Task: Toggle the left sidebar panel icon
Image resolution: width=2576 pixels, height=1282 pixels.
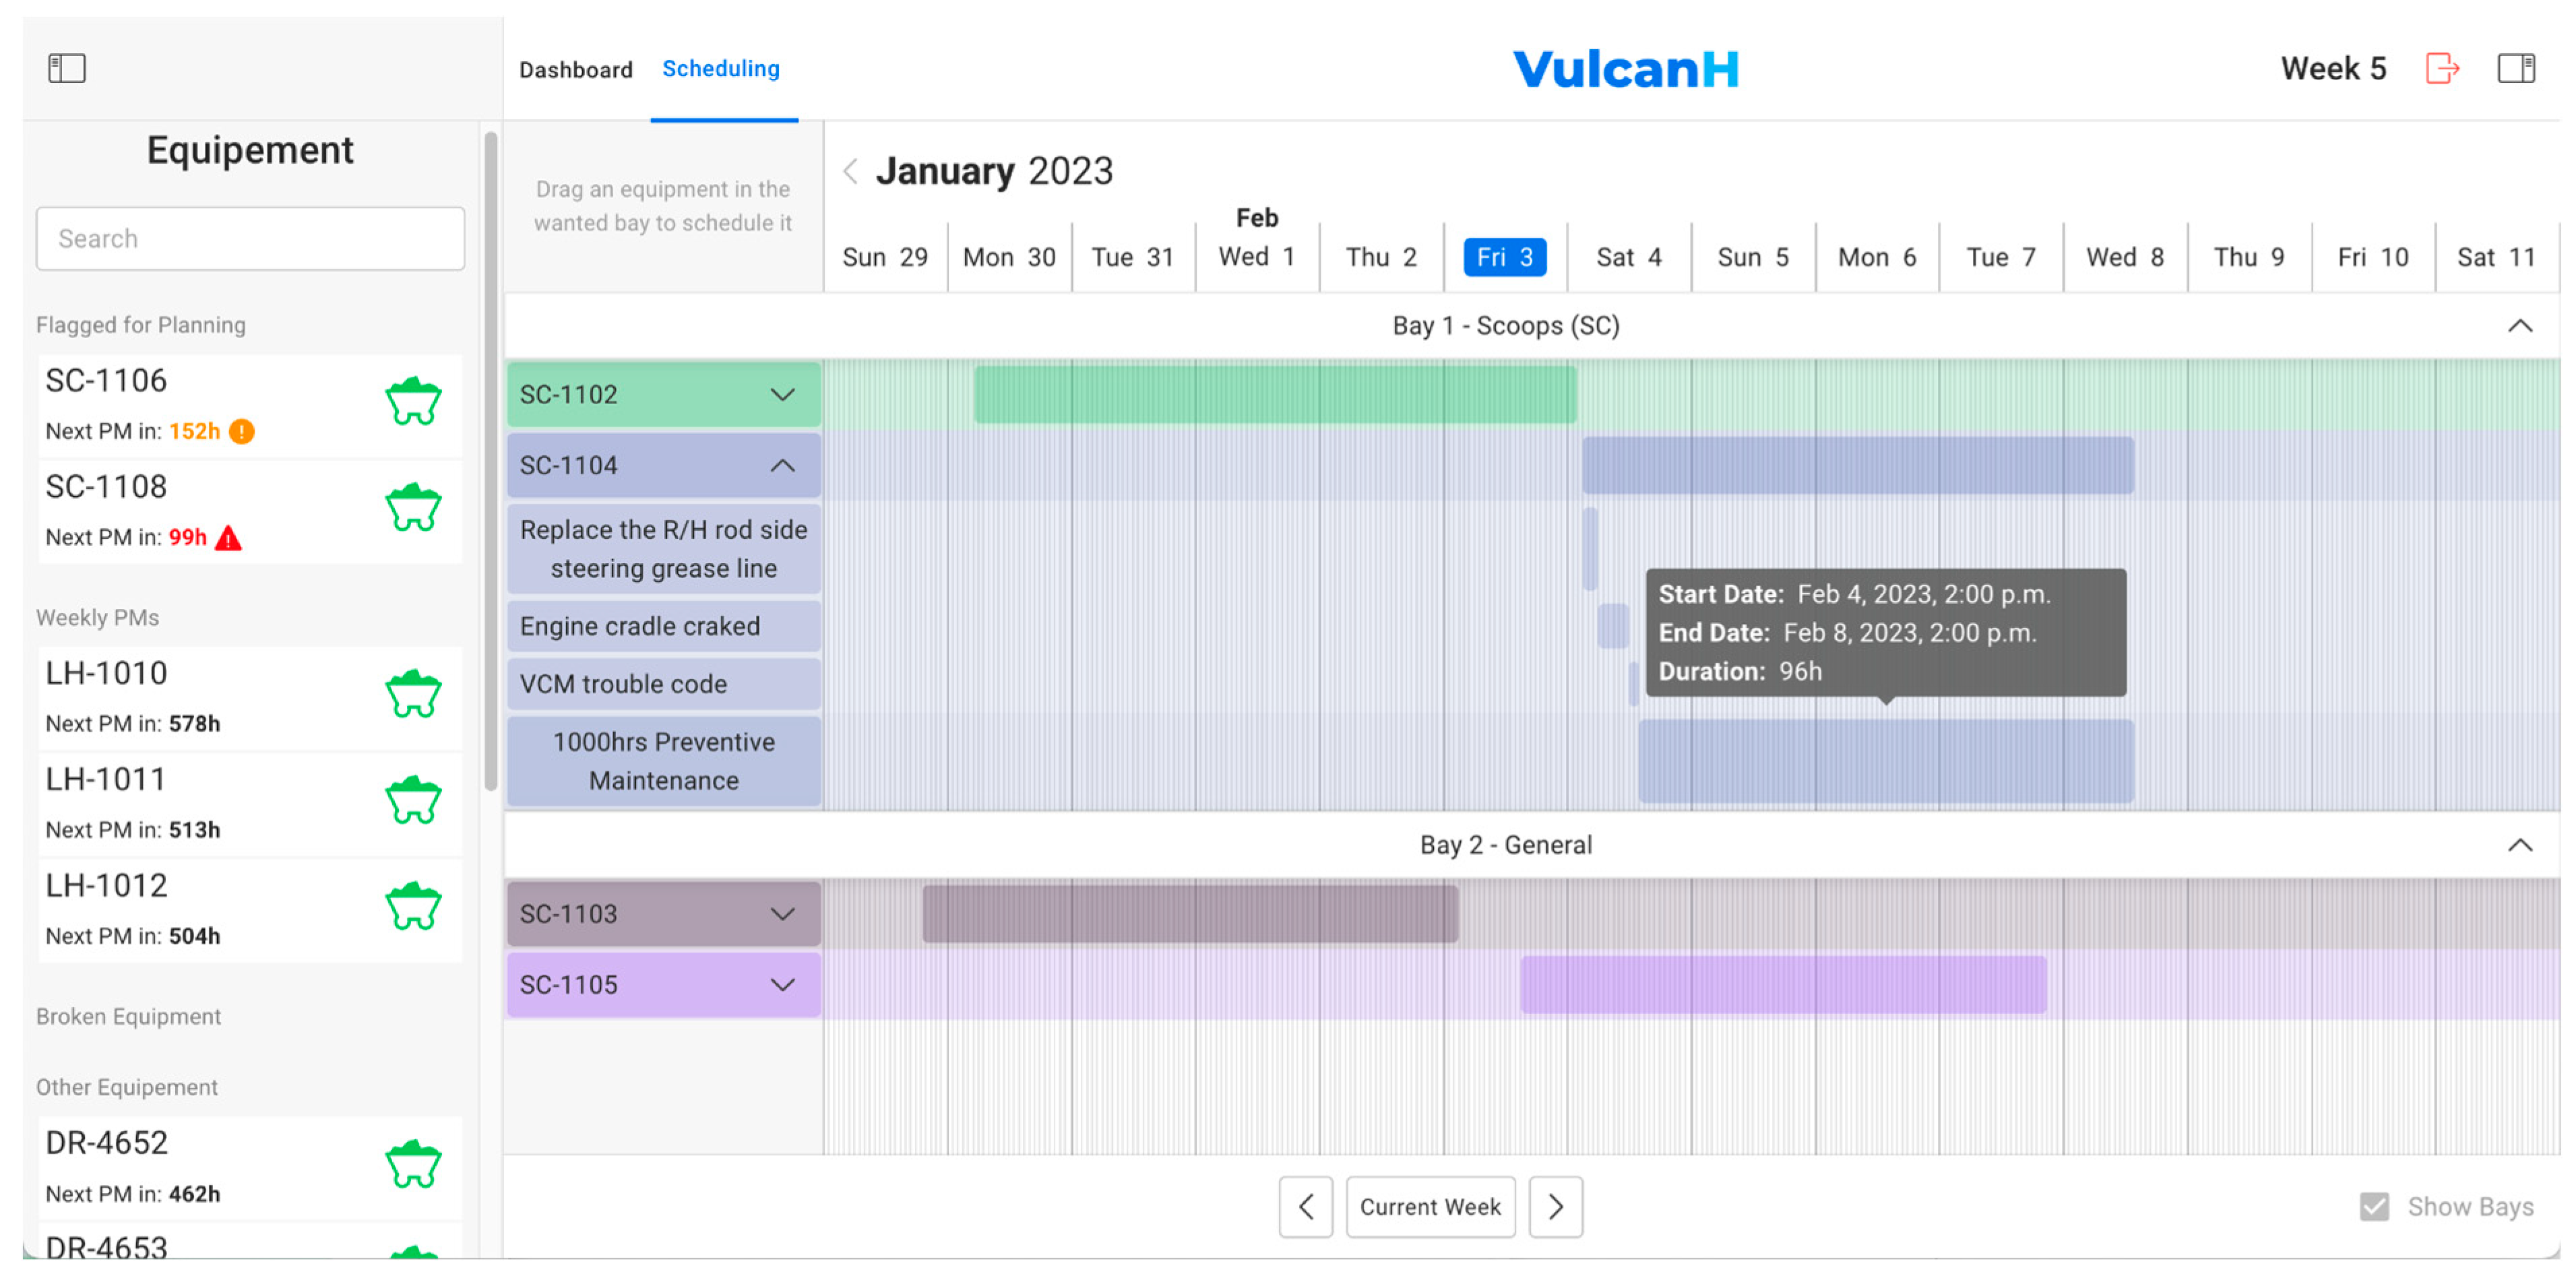Action: click(67, 68)
